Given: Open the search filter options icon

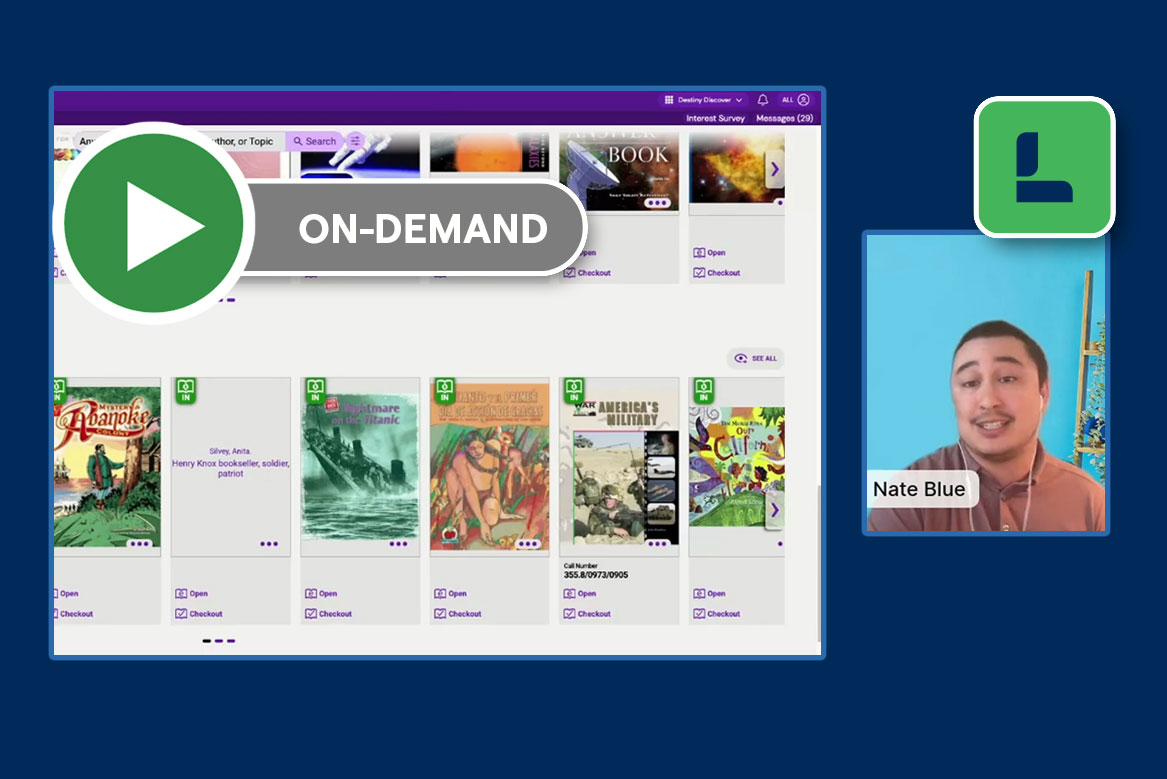Looking at the screenshot, I should coord(355,141).
